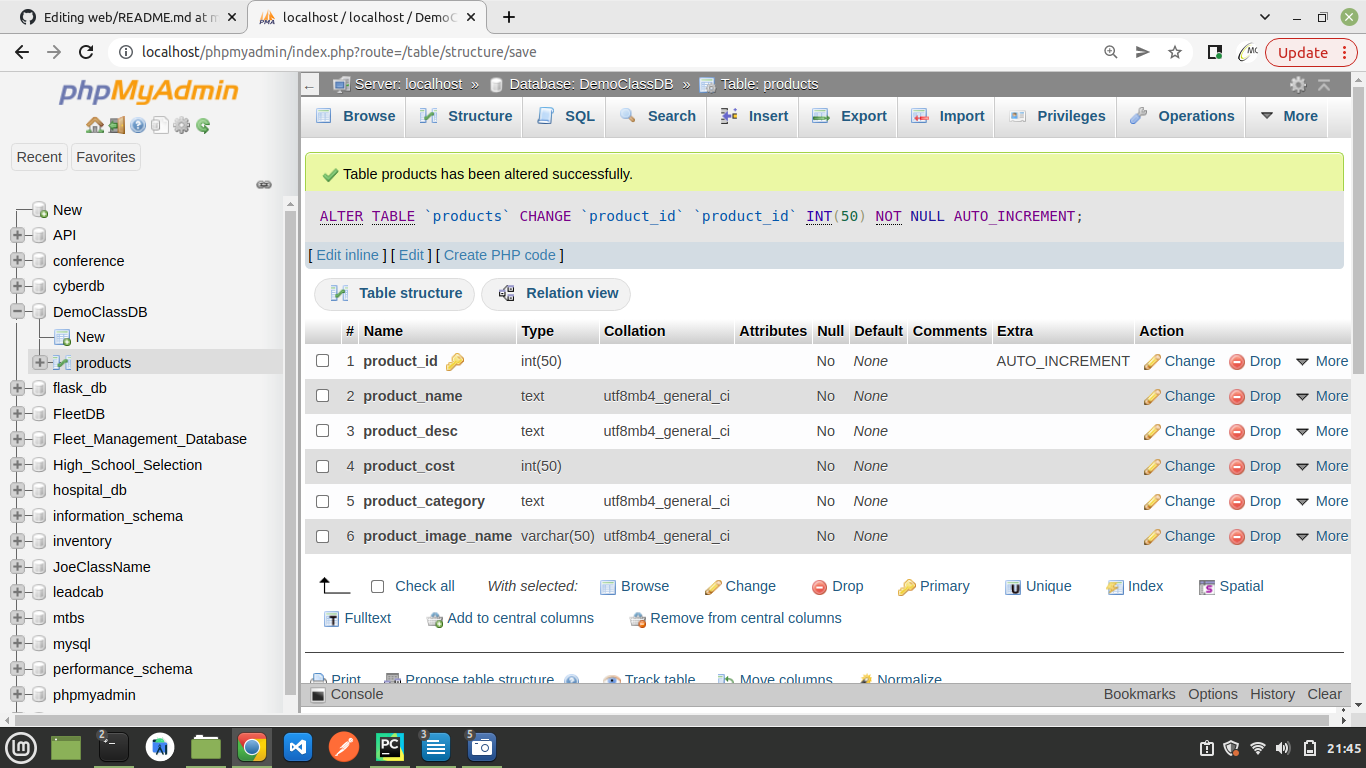Click the phpMyAdmin home icon
The height and width of the screenshot is (768, 1366).
[95, 125]
